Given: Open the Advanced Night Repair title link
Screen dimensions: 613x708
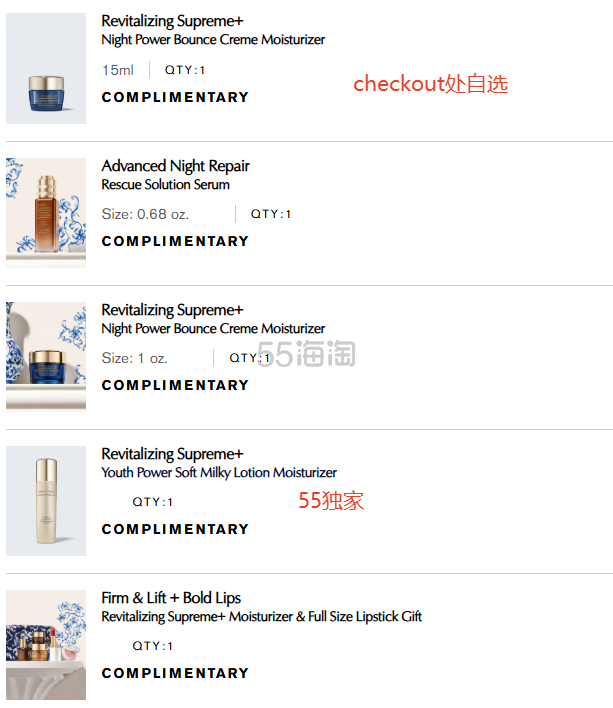Looking at the screenshot, I should [x=175, y=166].
